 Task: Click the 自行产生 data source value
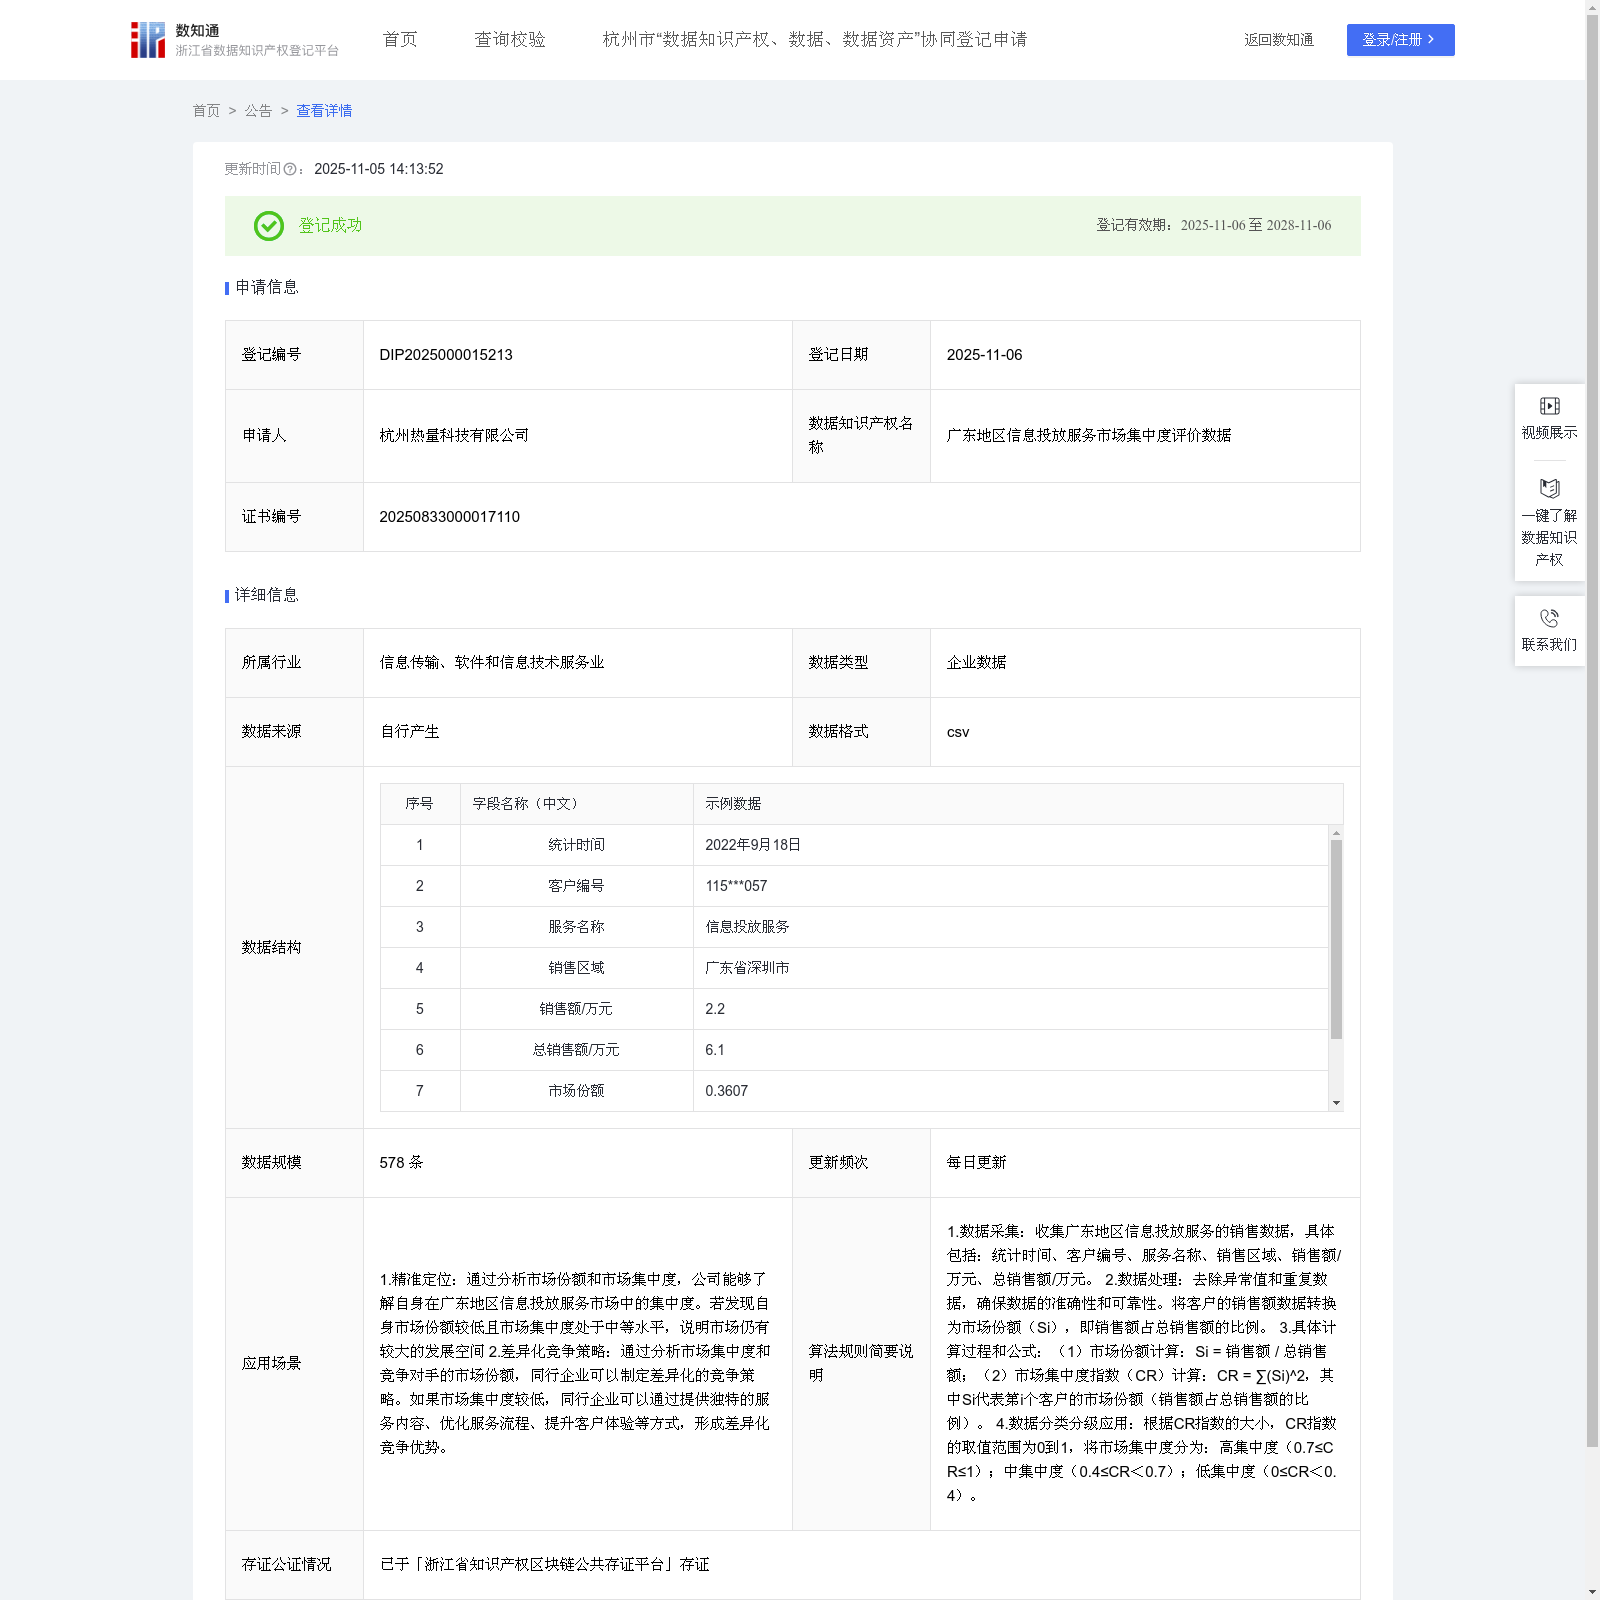pyautogui.click(x=410, y=732)
